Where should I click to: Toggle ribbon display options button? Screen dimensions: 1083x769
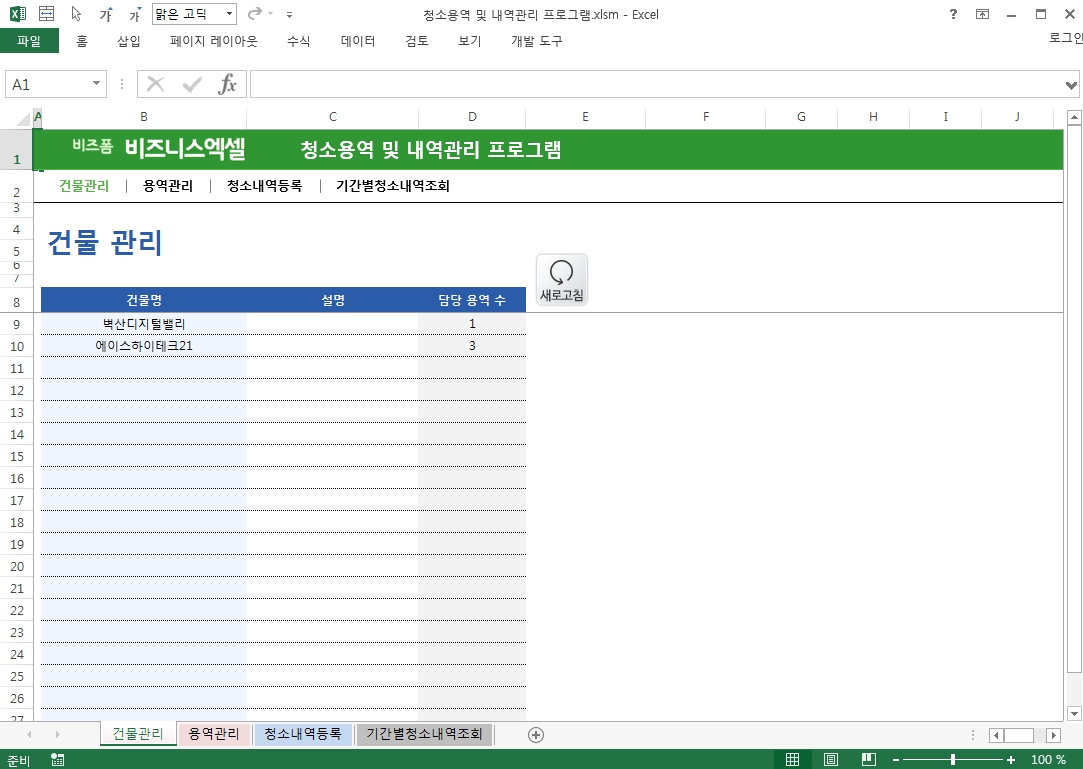[983, 14]
